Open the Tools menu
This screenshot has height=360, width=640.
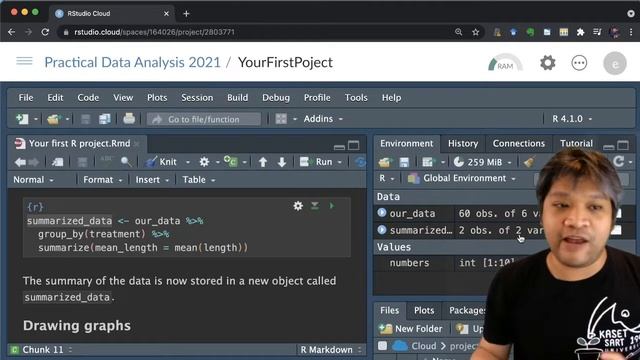pos(356,98)
